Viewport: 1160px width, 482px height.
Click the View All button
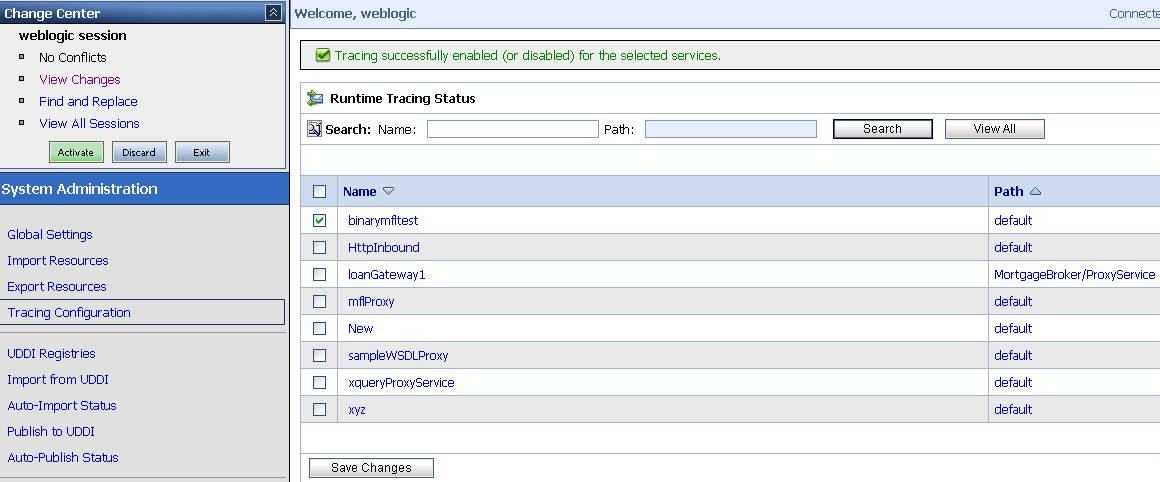[994, 129]
